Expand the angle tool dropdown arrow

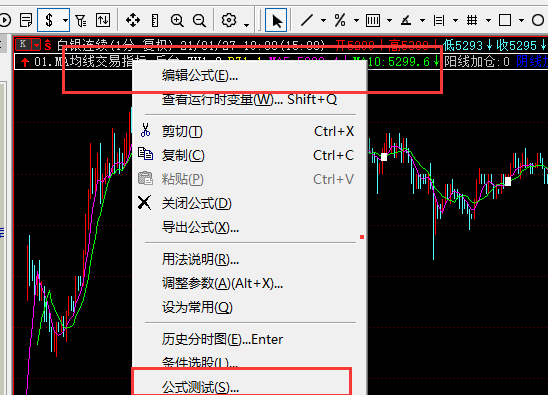click(422, 20)
